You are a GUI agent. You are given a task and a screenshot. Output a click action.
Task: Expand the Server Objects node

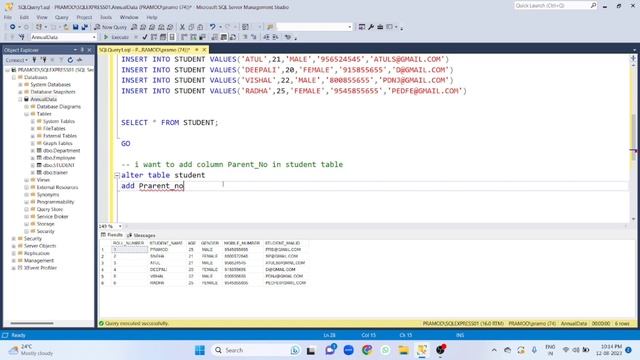14,246
